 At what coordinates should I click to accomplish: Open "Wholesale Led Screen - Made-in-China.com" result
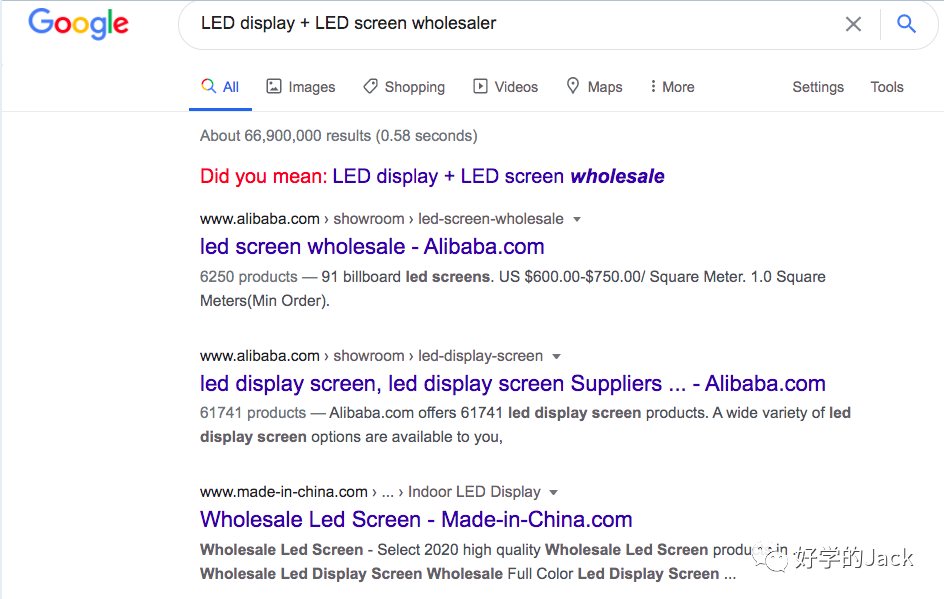click(416, 520)
